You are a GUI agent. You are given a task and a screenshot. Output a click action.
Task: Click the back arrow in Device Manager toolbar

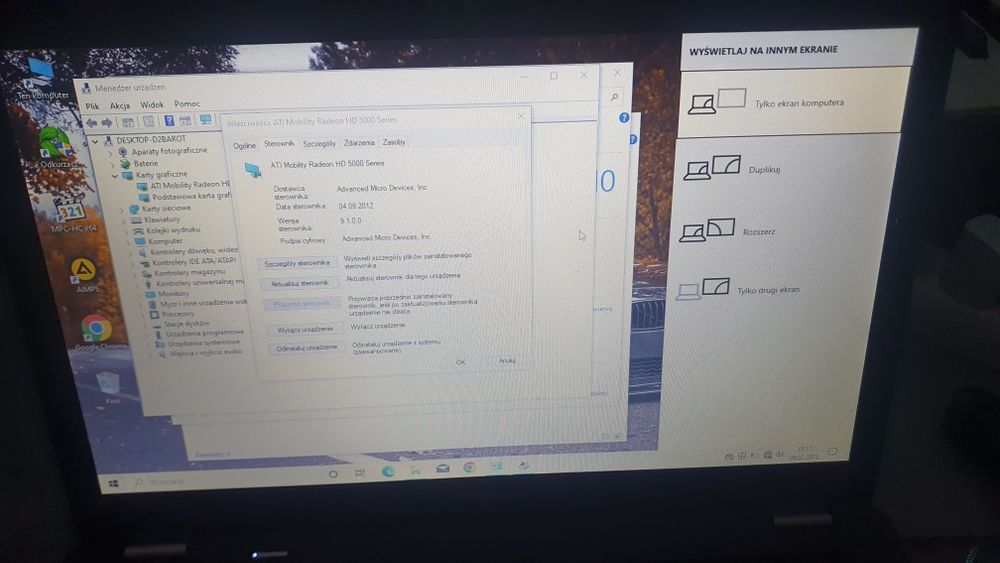[92, 122]
